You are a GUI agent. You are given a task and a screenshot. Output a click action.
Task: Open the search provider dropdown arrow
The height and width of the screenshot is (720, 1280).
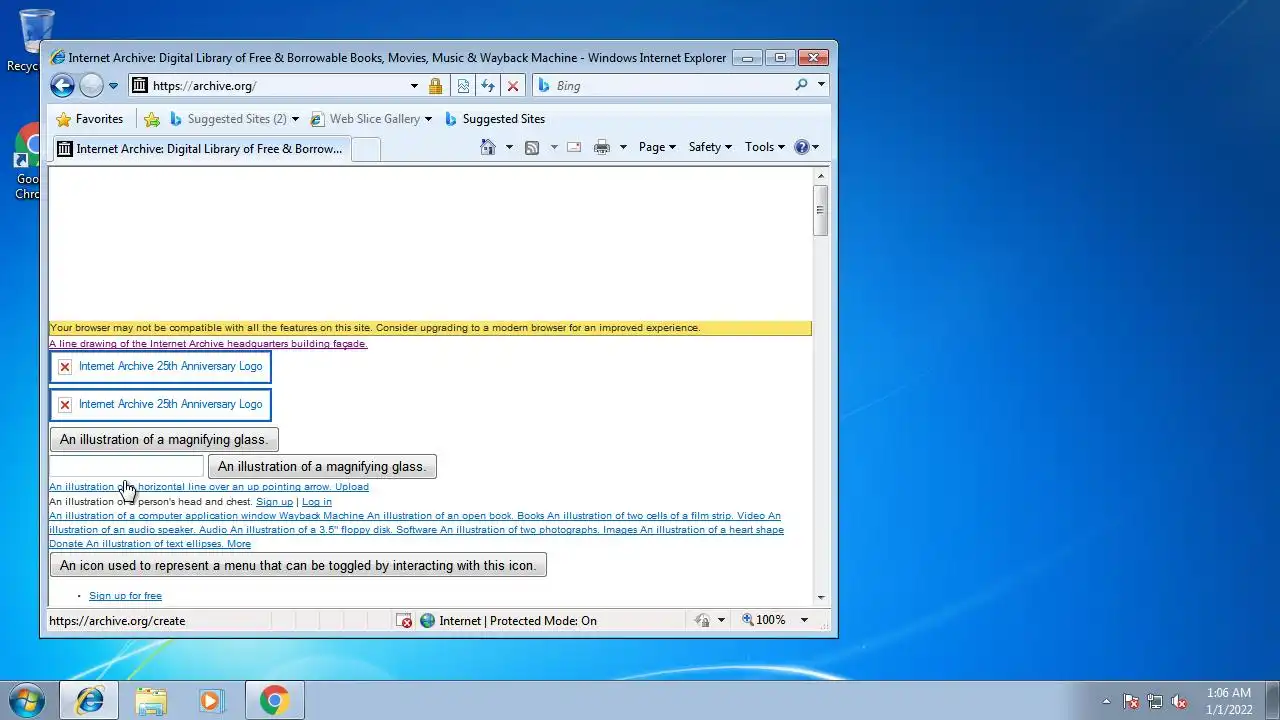[x=821, y=86]
